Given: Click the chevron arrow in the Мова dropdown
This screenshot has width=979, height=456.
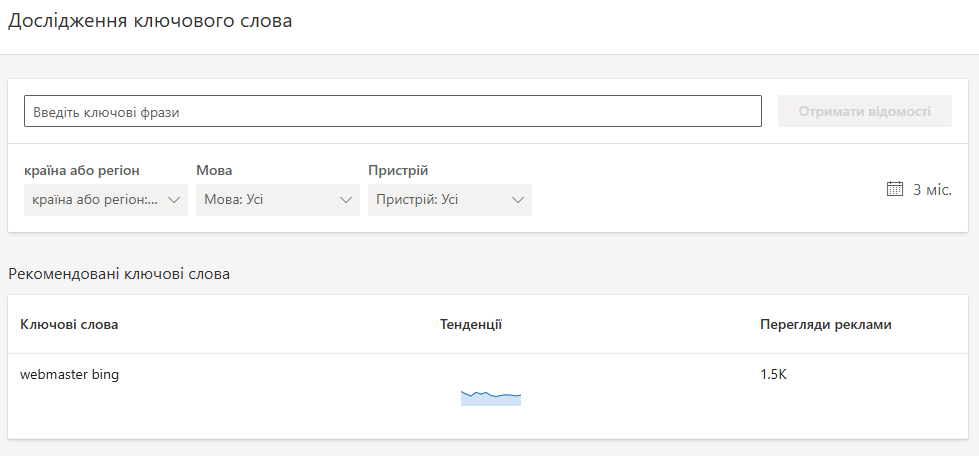Looking at the screenshot, I should 346,200.
